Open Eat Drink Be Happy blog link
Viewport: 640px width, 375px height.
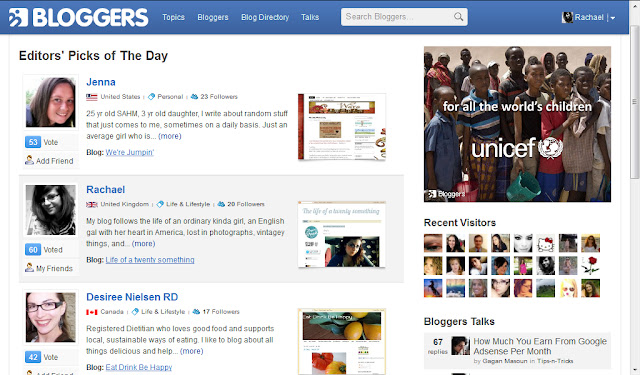coord(139,367)
